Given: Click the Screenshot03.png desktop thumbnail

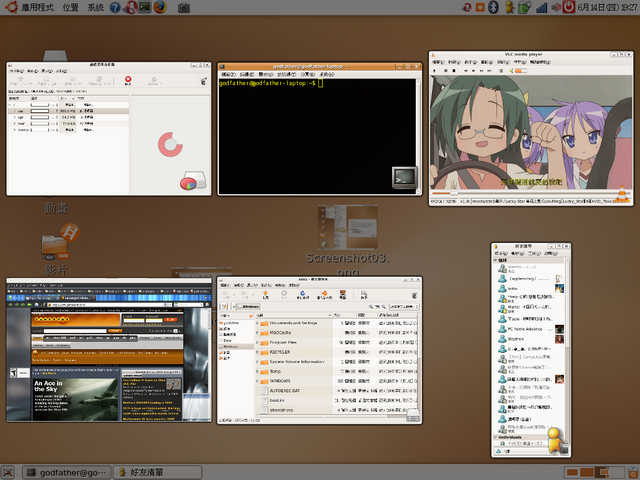Looking at the screenshot, I should tap(348, 227).
